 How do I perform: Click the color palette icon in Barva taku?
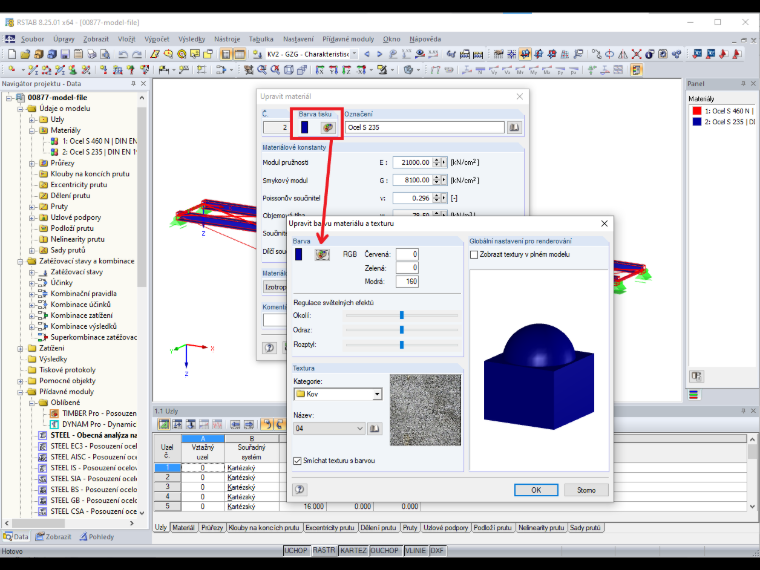tap(328, 127)
